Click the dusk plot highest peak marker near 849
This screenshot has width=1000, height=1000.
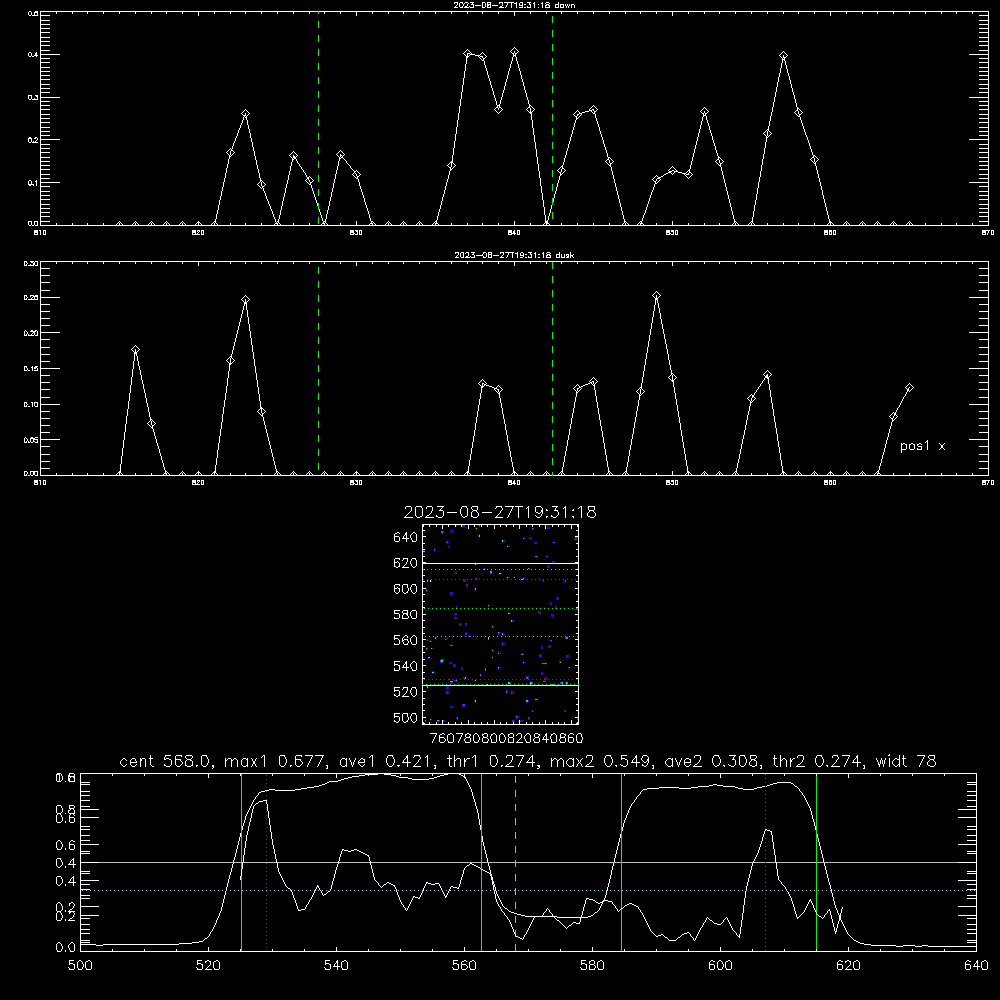[656, 296]
